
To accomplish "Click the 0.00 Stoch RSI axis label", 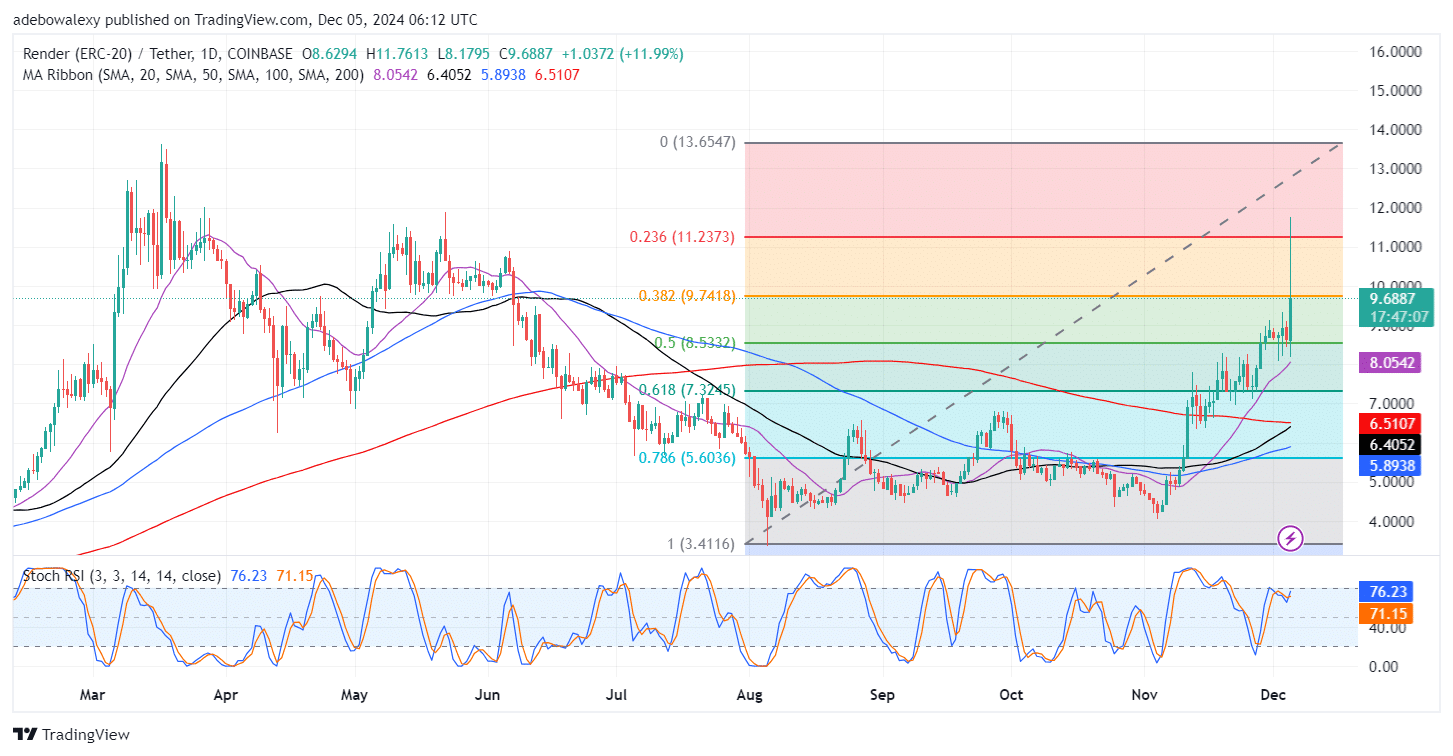I will click(1385, 666).
